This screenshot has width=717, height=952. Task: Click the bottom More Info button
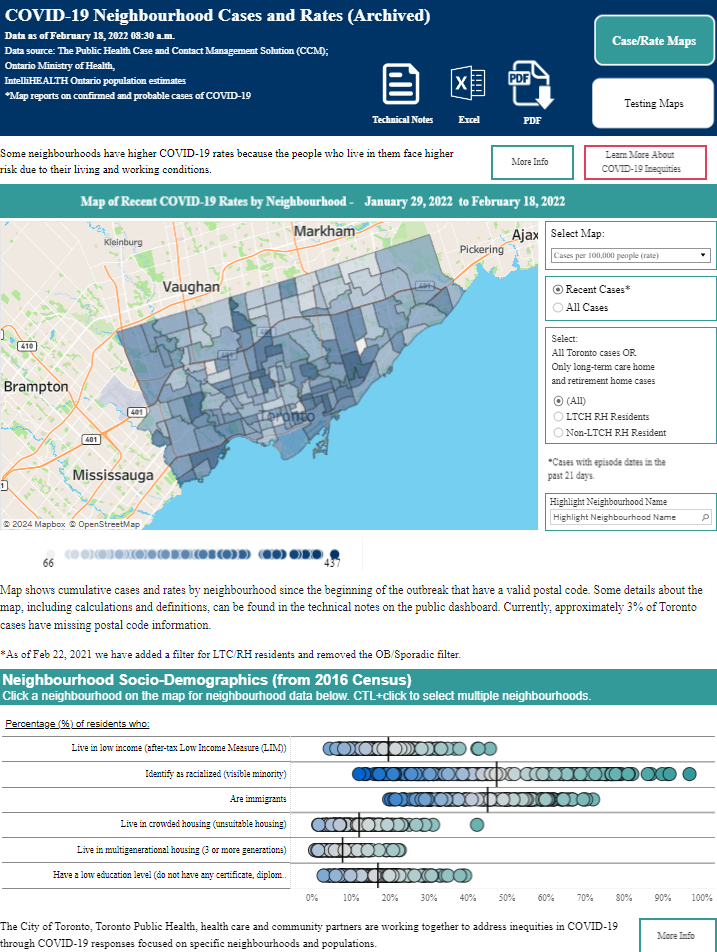(x=676, y=936)
